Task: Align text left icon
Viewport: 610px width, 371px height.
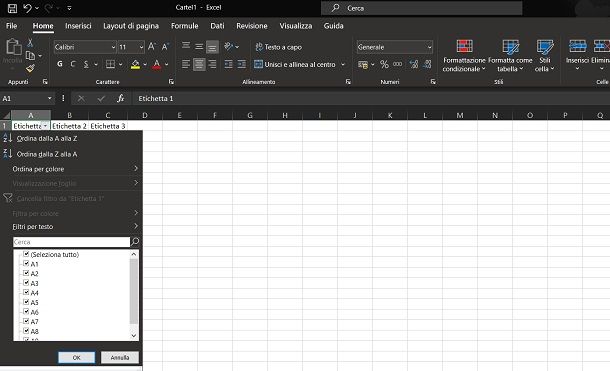Action: pos(186,64)
